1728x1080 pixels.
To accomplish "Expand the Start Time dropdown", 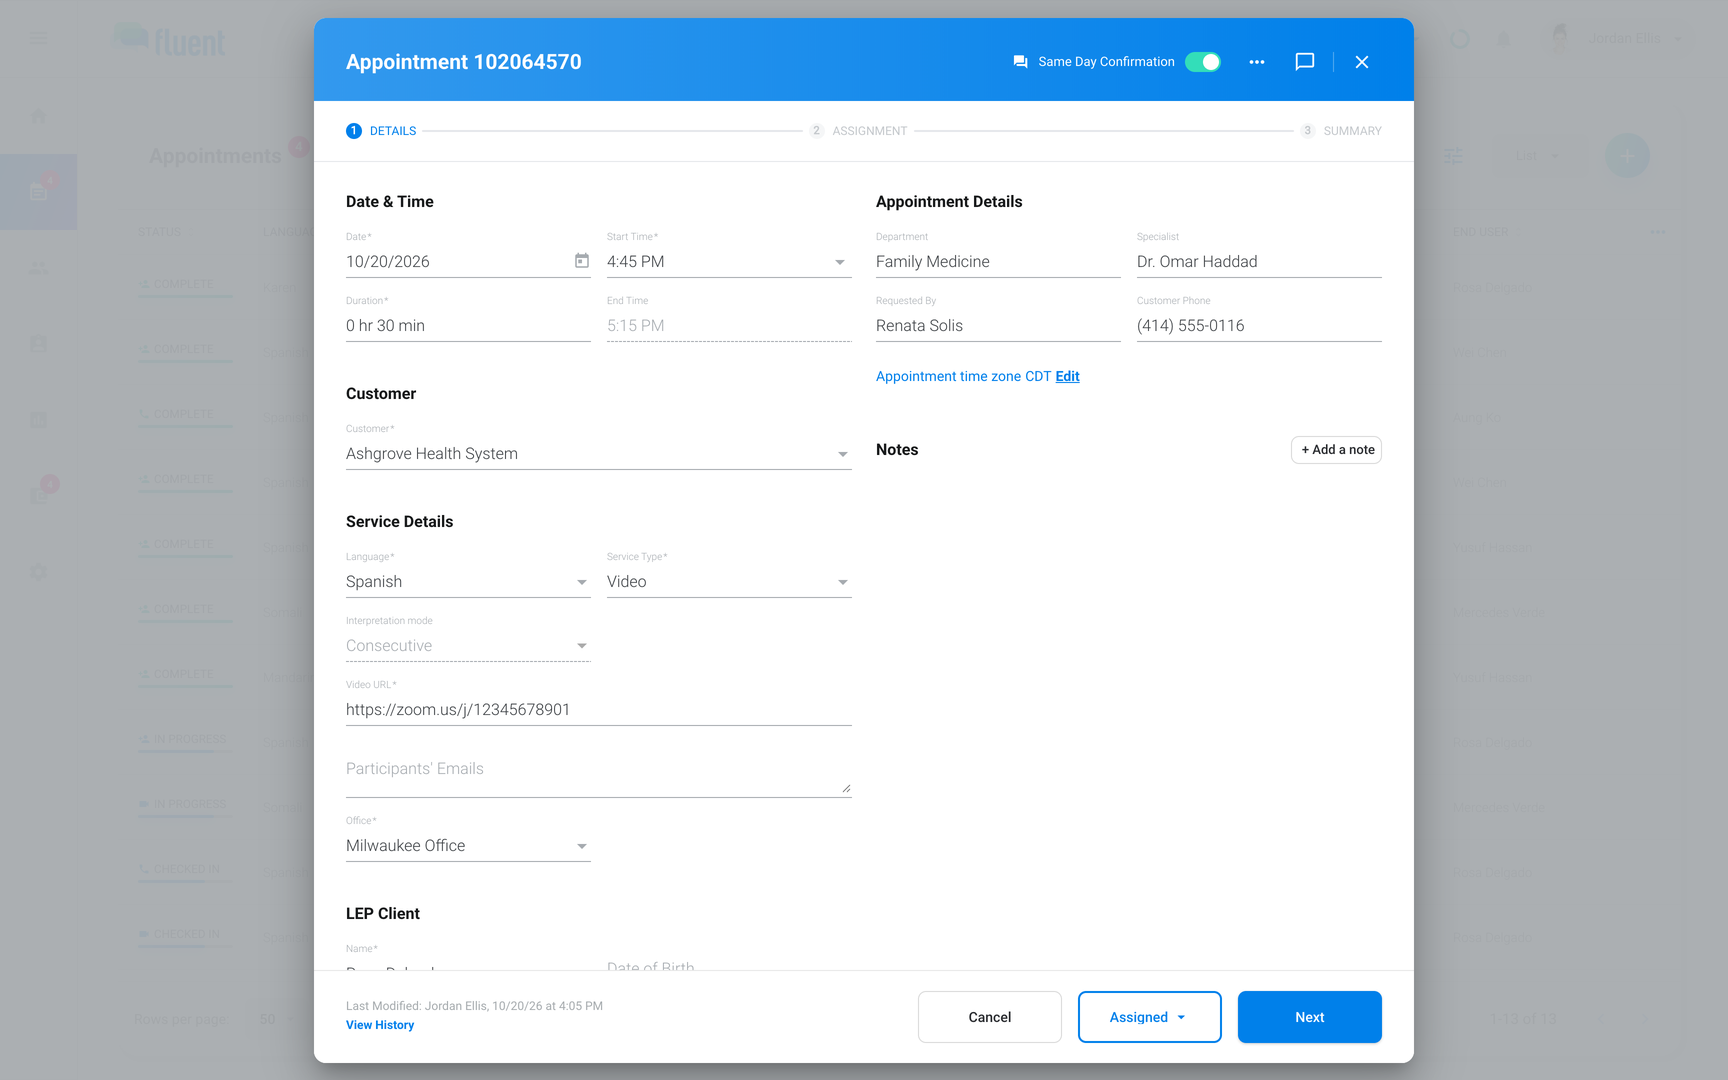I will tap(840, 262).
